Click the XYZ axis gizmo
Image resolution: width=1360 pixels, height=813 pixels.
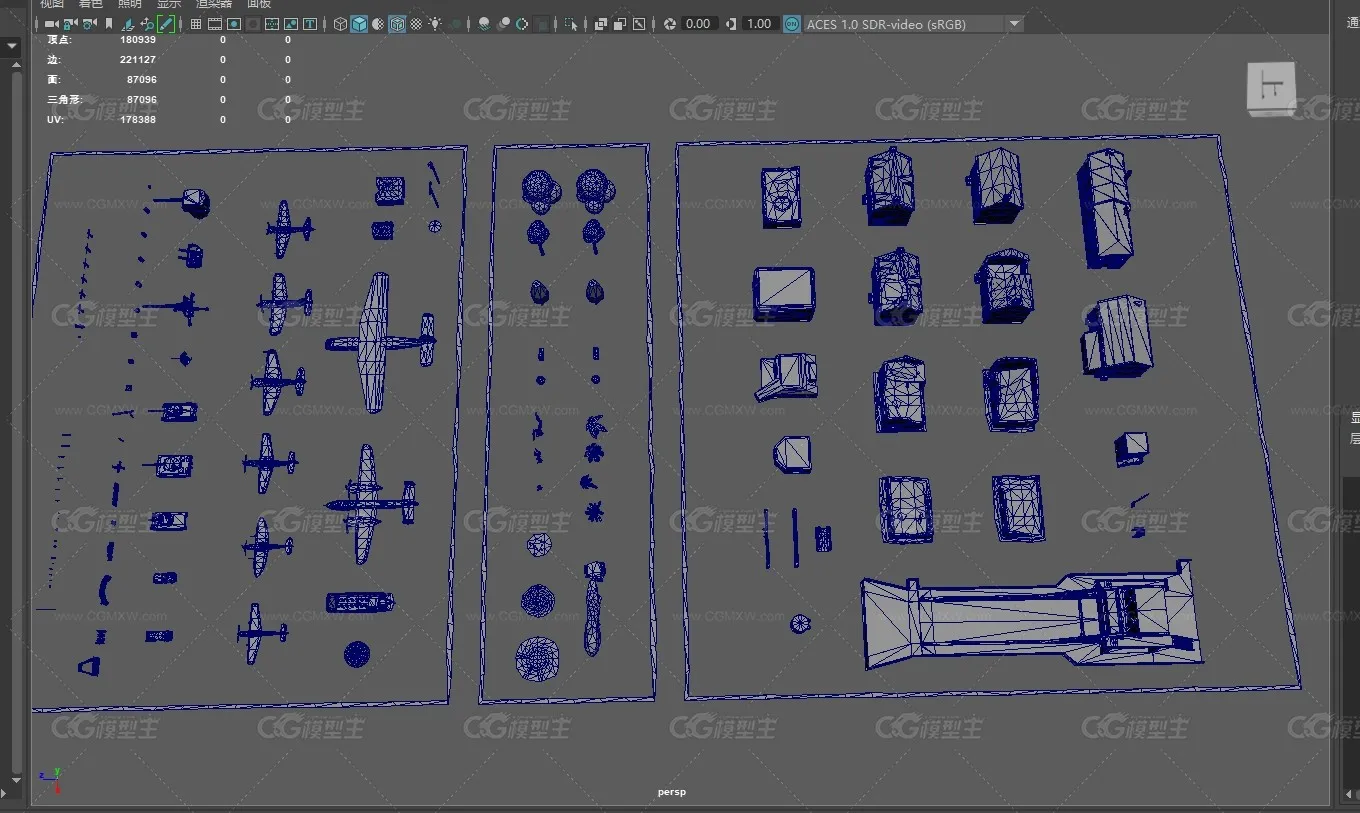(x=50, y=781)
